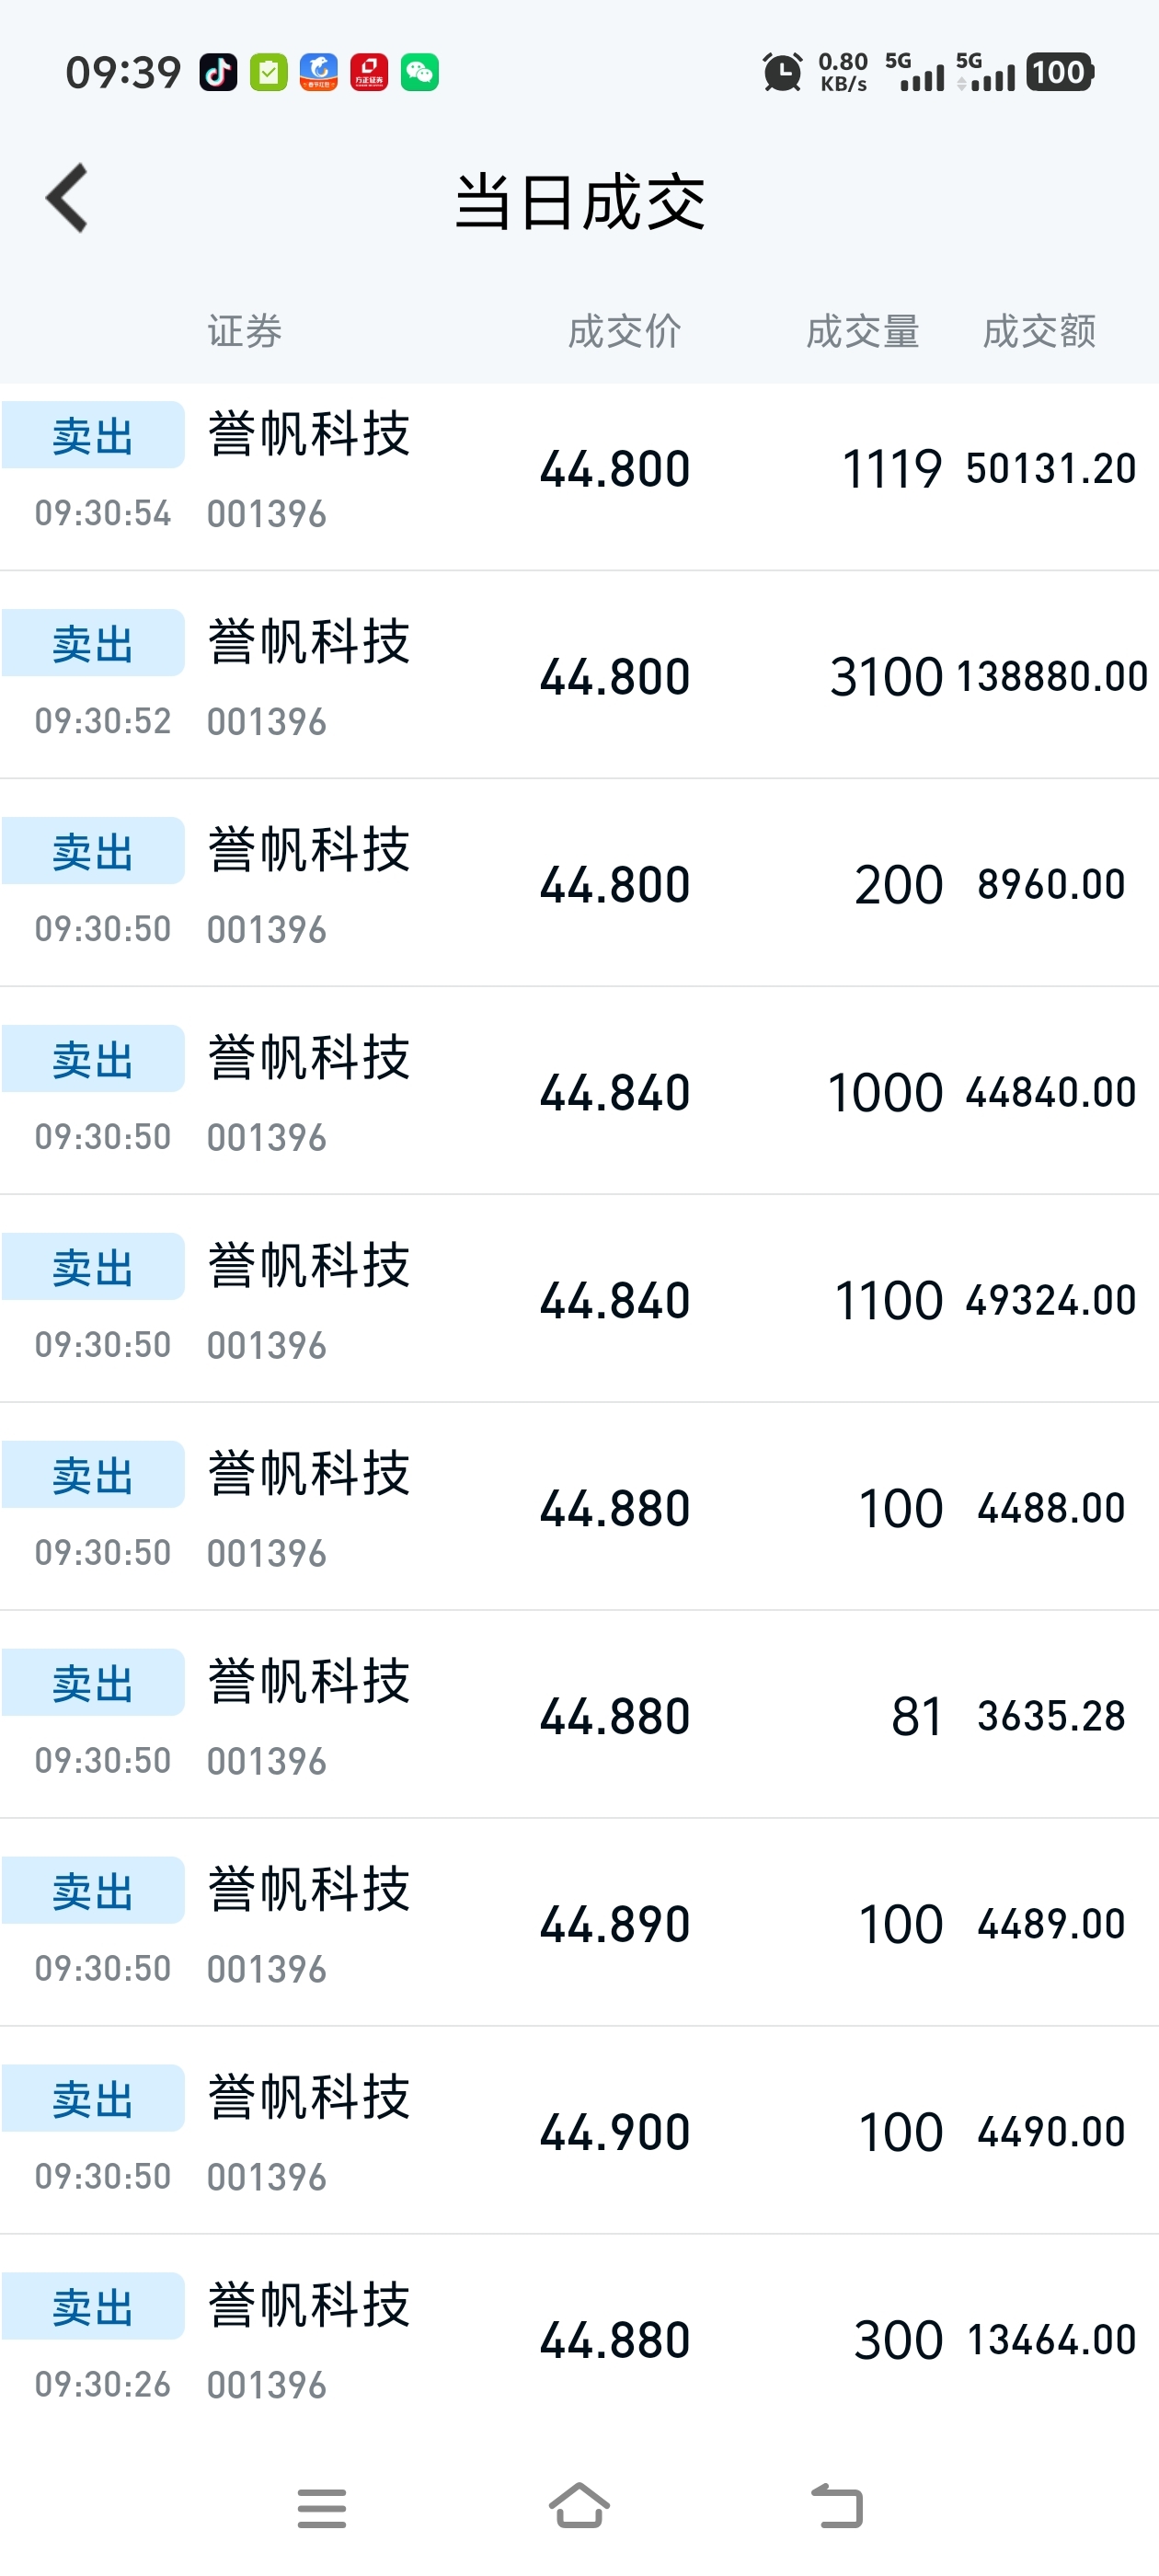The height and width of the screenshot is (2576, 1159).
Task: Open TikTok notification icon in status bar
Action: tap(218, 72)
